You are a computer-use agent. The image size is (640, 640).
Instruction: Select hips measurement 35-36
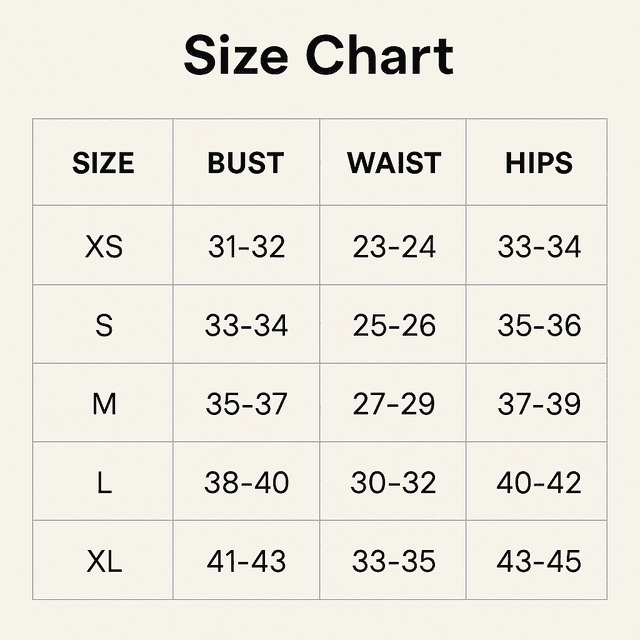pos(539,326)
